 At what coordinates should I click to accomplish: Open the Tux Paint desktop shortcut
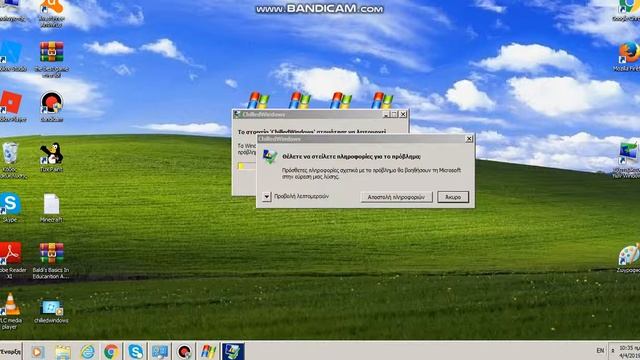pos(51,157)
